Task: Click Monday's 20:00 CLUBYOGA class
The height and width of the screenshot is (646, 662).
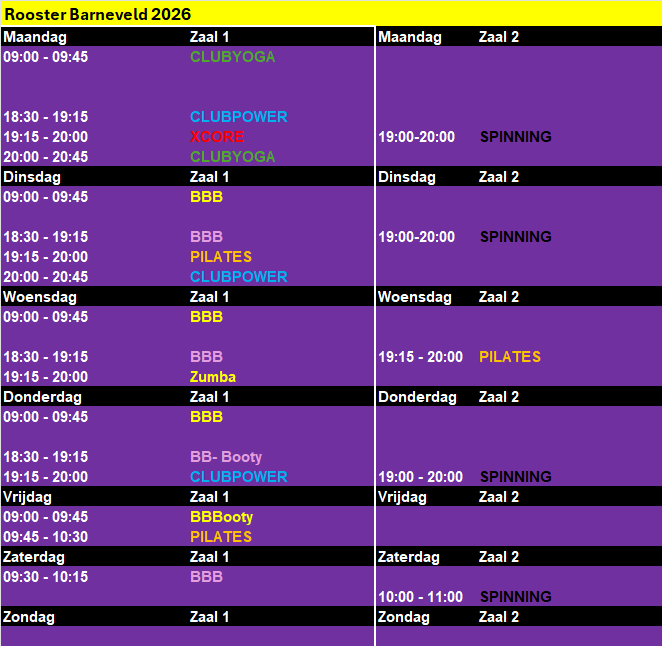Action: 232,157
